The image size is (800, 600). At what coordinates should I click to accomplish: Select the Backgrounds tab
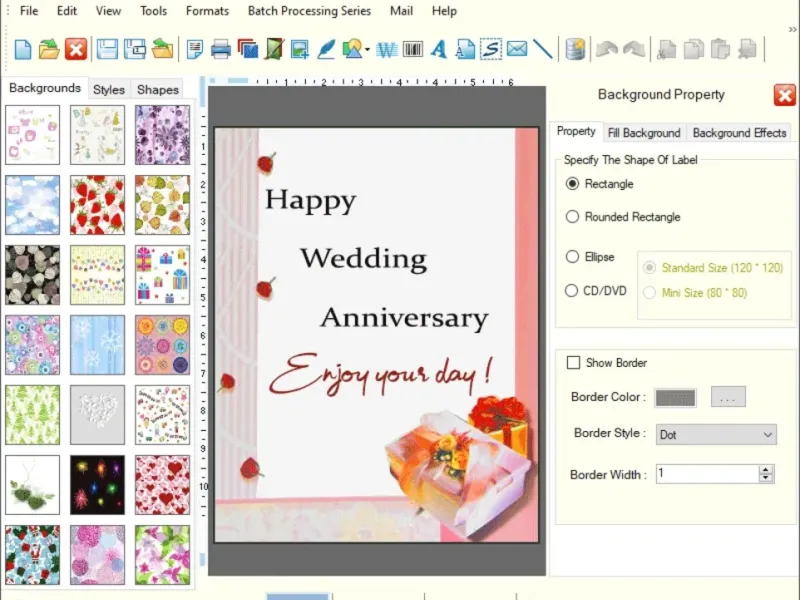pos(45,88)
